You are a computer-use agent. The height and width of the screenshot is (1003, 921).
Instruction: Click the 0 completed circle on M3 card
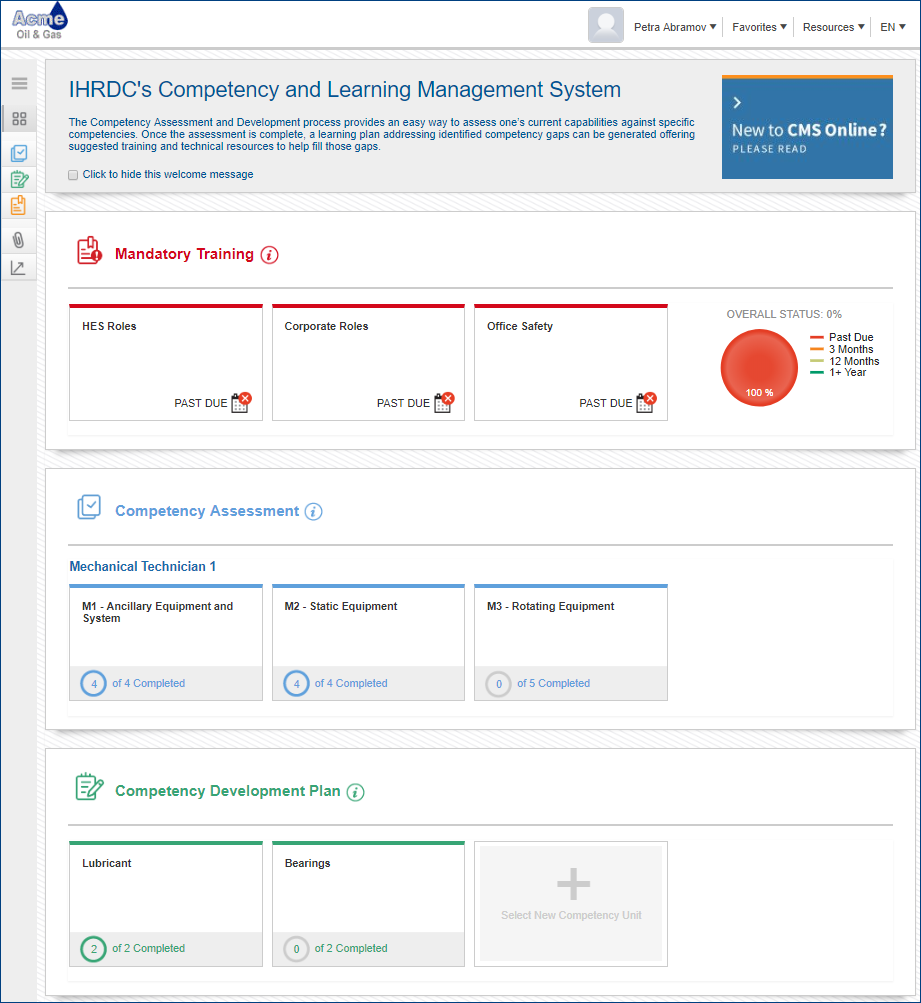(x=498, y=684)
